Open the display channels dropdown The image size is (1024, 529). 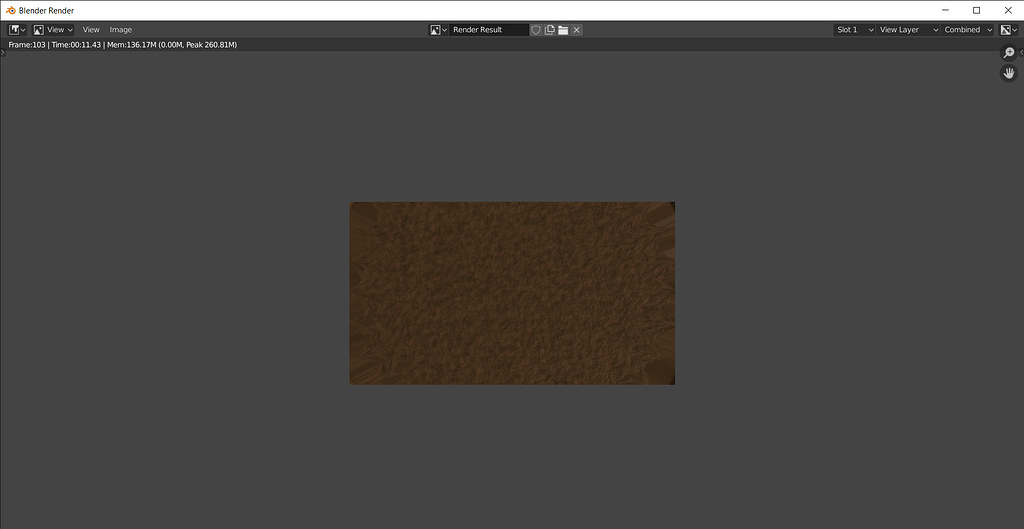[1009, 30]
